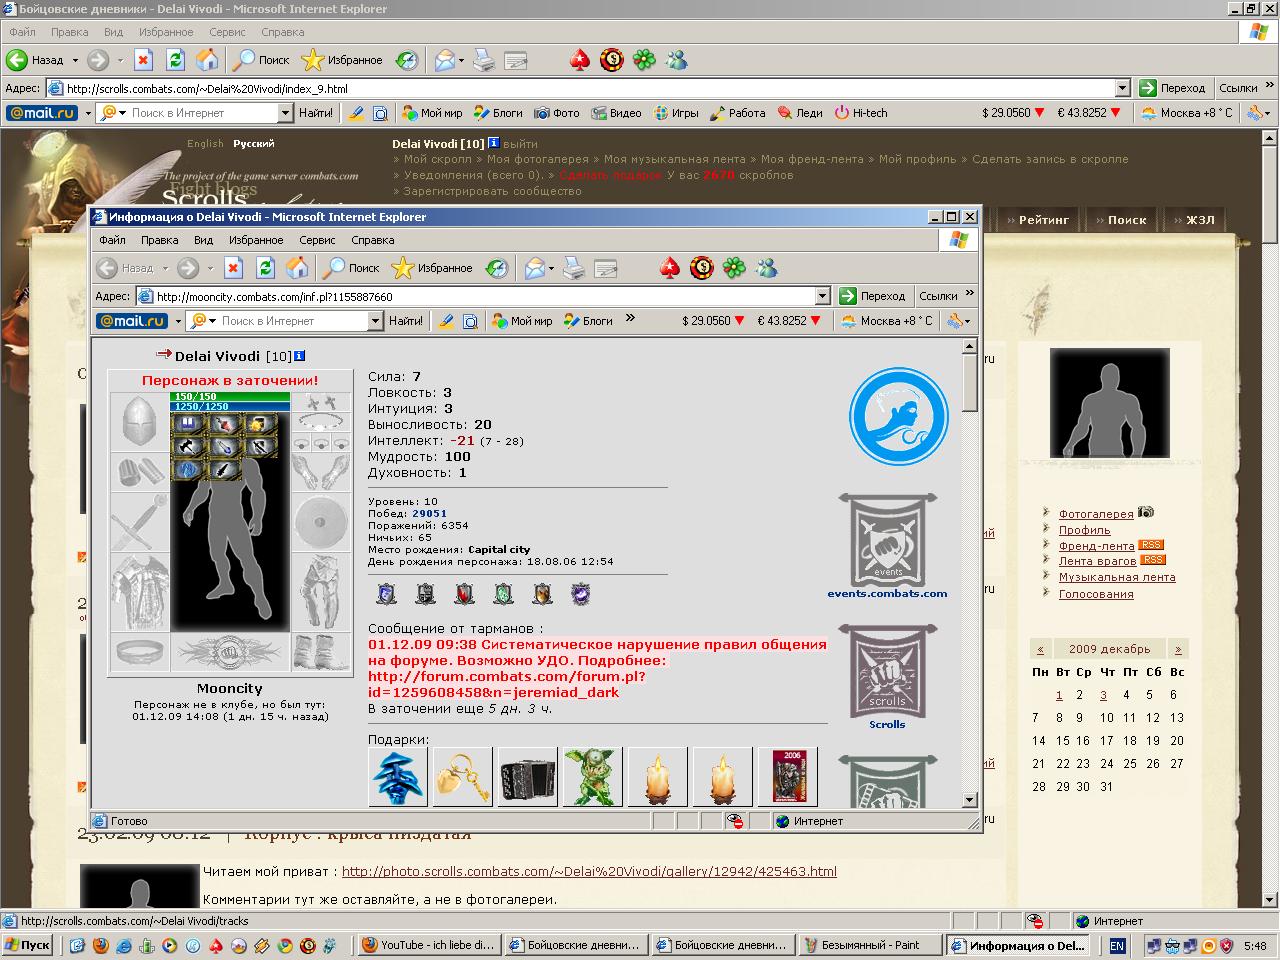Stop loading in the Информация о Delai Vivodi window
The width and height of the screenshot is (1280, 960).
click(233, 268)
